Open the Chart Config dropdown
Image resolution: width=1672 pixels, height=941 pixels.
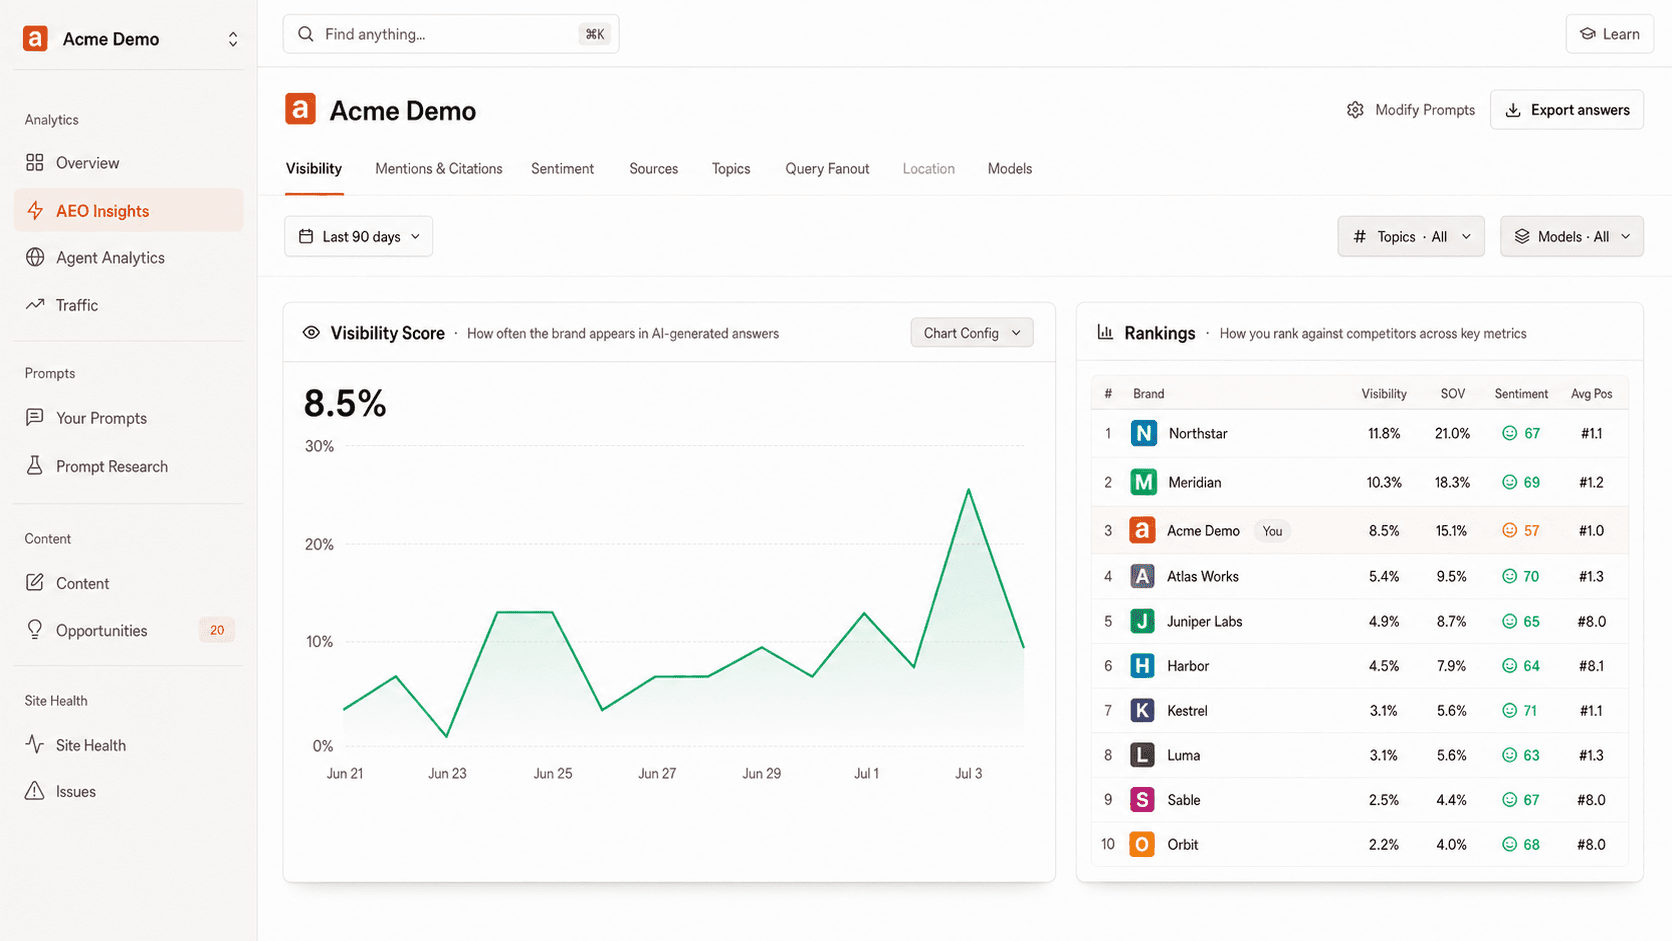[972, 333]
